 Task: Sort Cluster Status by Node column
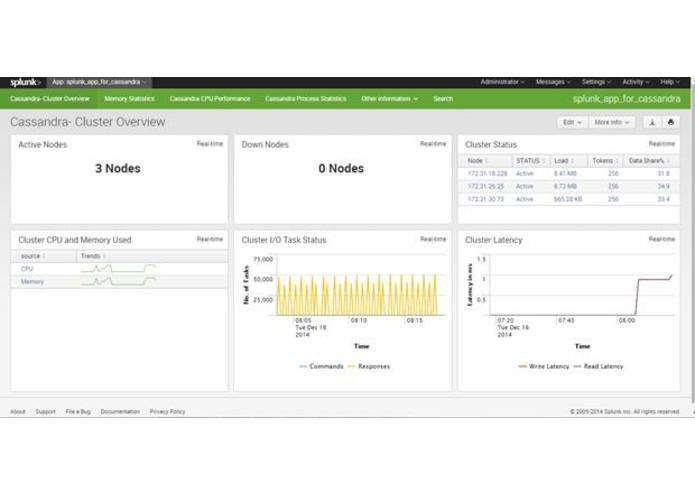[484, 160]
